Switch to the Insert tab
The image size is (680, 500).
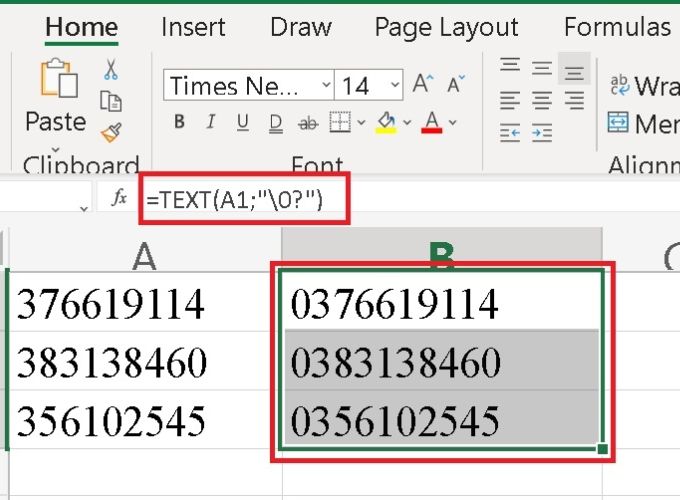click(x=193, y=27)
